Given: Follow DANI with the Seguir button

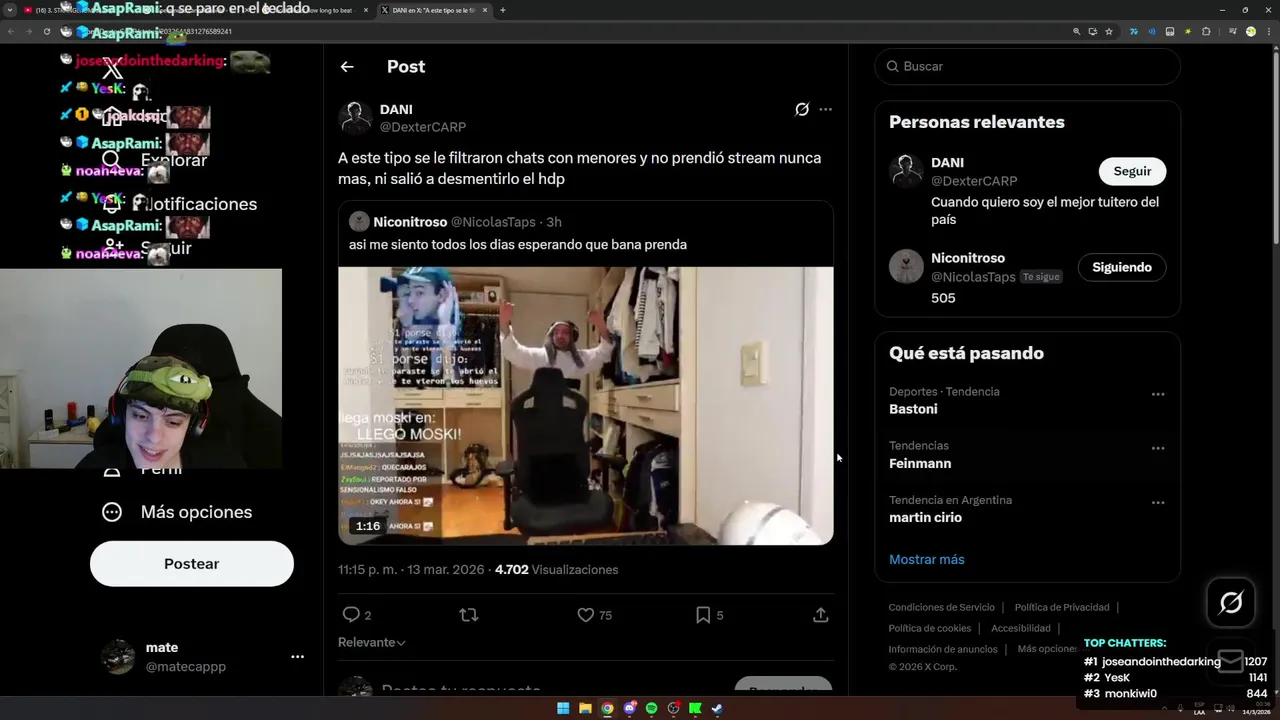Looking at the screenshot, I should click(1132, 171).
